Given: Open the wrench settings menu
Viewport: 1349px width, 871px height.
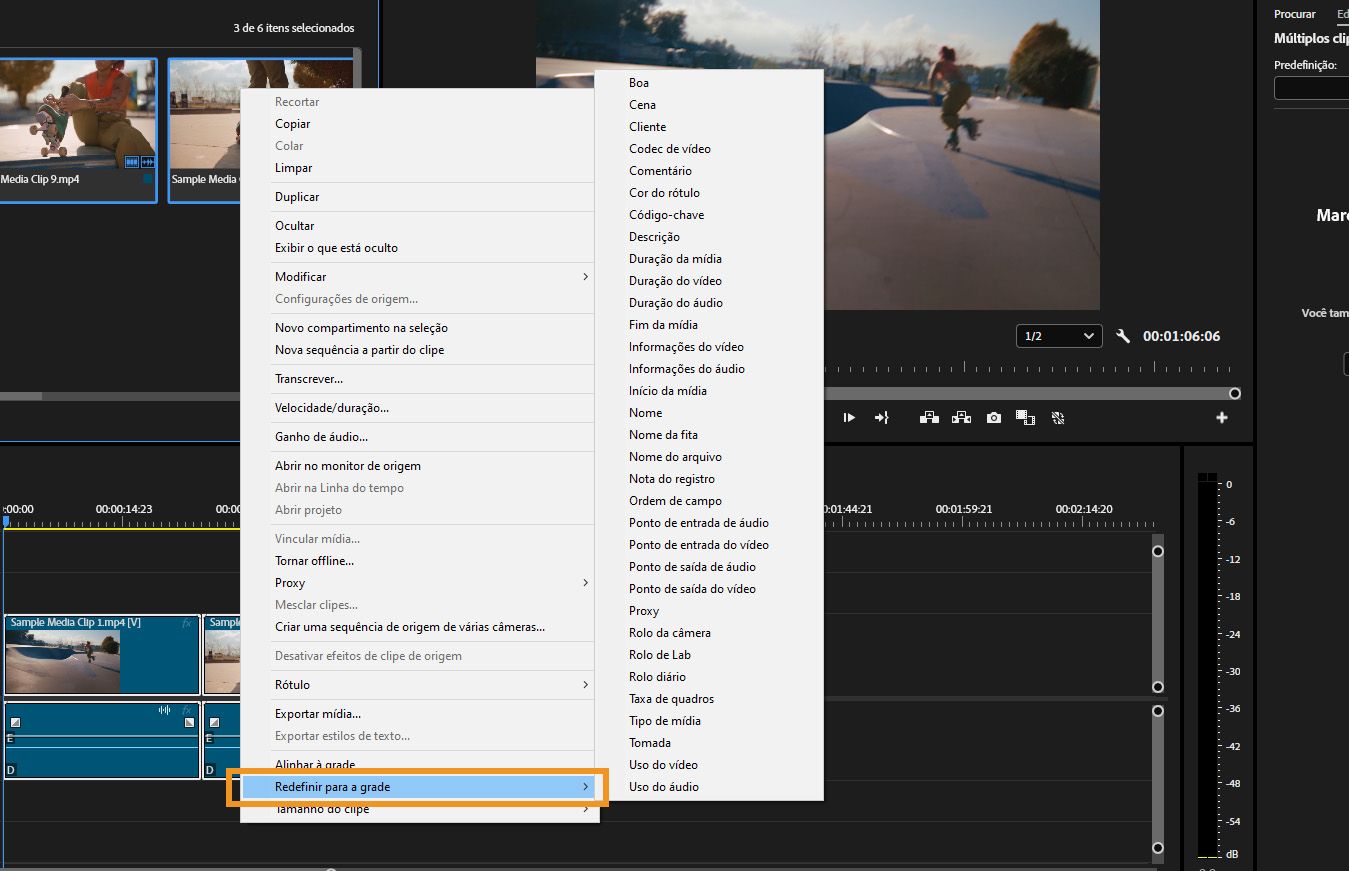Looking at the screenshot, I should click(1123, 337).
